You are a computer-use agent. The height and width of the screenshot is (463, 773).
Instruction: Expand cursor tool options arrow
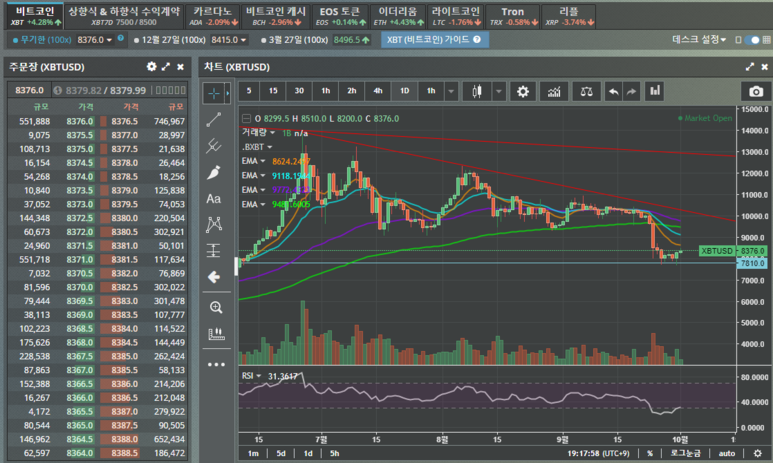pos(227,93)
